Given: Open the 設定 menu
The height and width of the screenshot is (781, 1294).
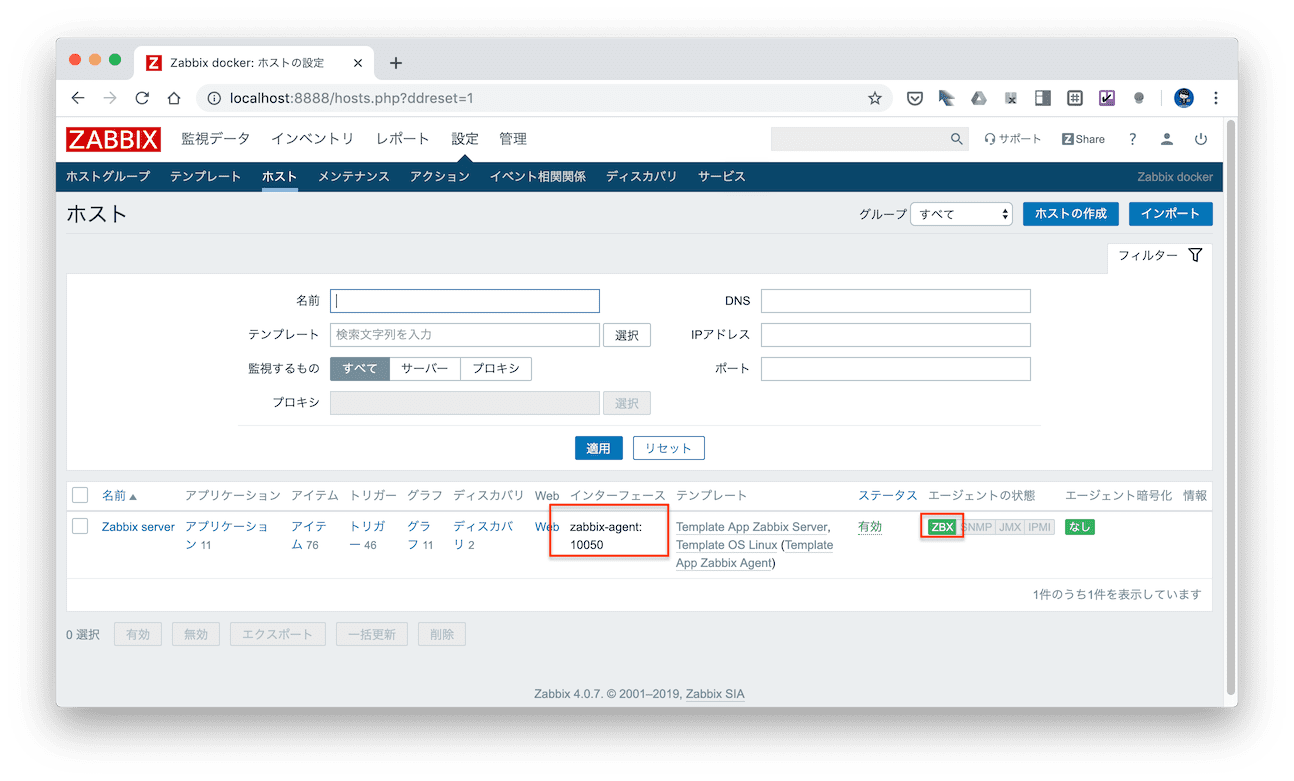Looking at the screenshot, I should click(465, 139).
